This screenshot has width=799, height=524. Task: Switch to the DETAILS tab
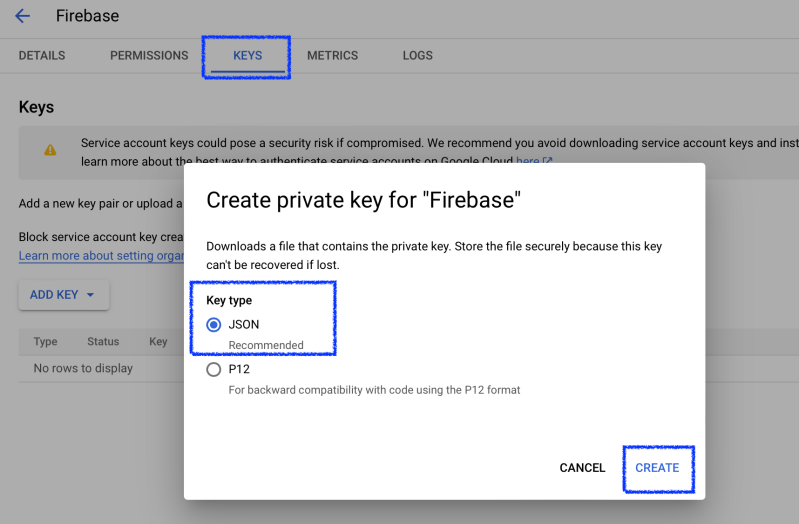[42, 56]
